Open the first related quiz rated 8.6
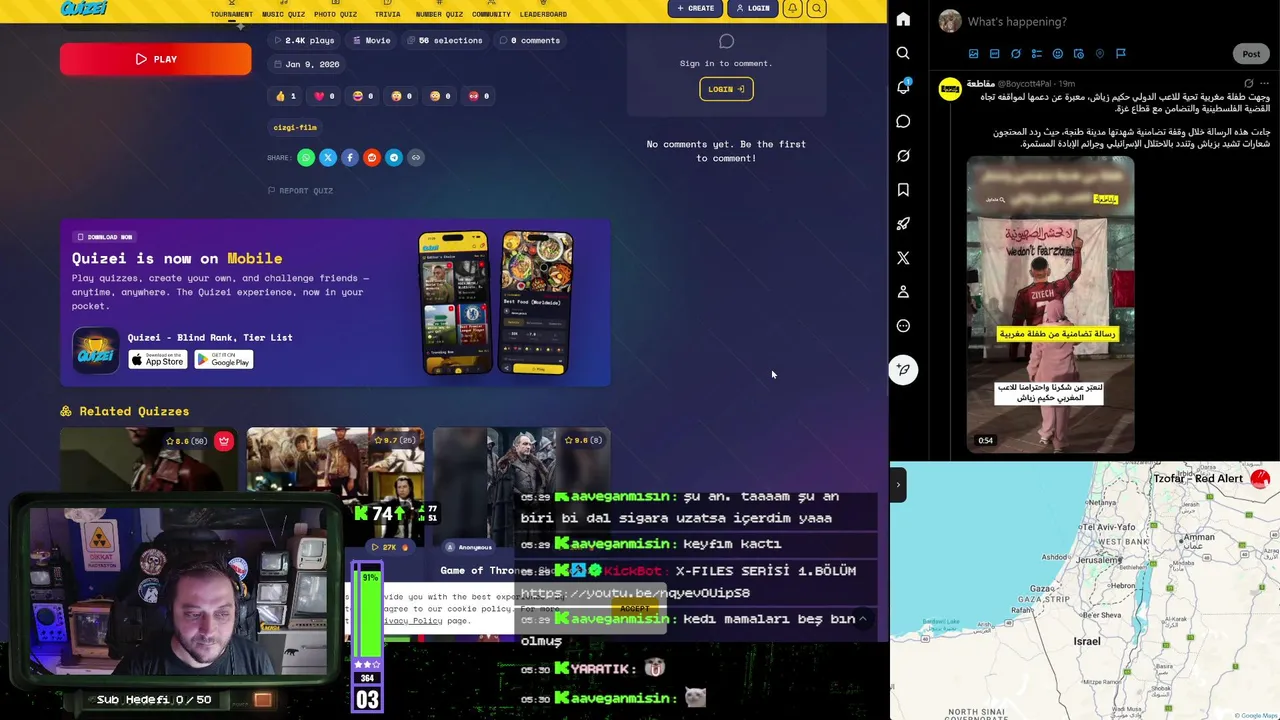 pos(149,460)
